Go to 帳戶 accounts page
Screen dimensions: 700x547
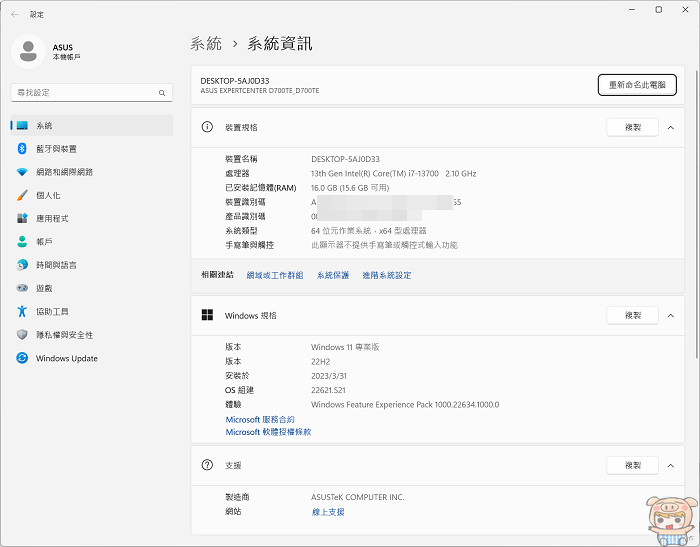click(x=44, y=242)
